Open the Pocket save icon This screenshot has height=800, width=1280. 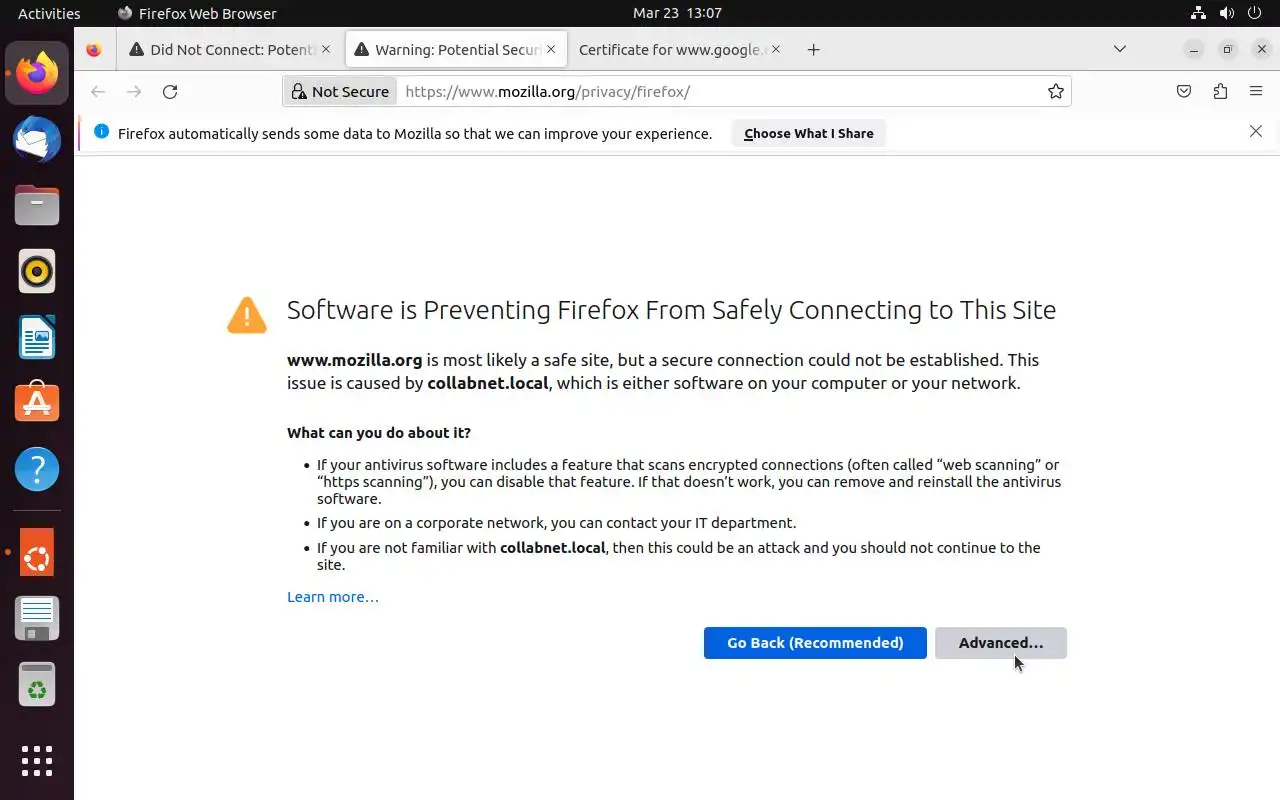pos(1184,92)
